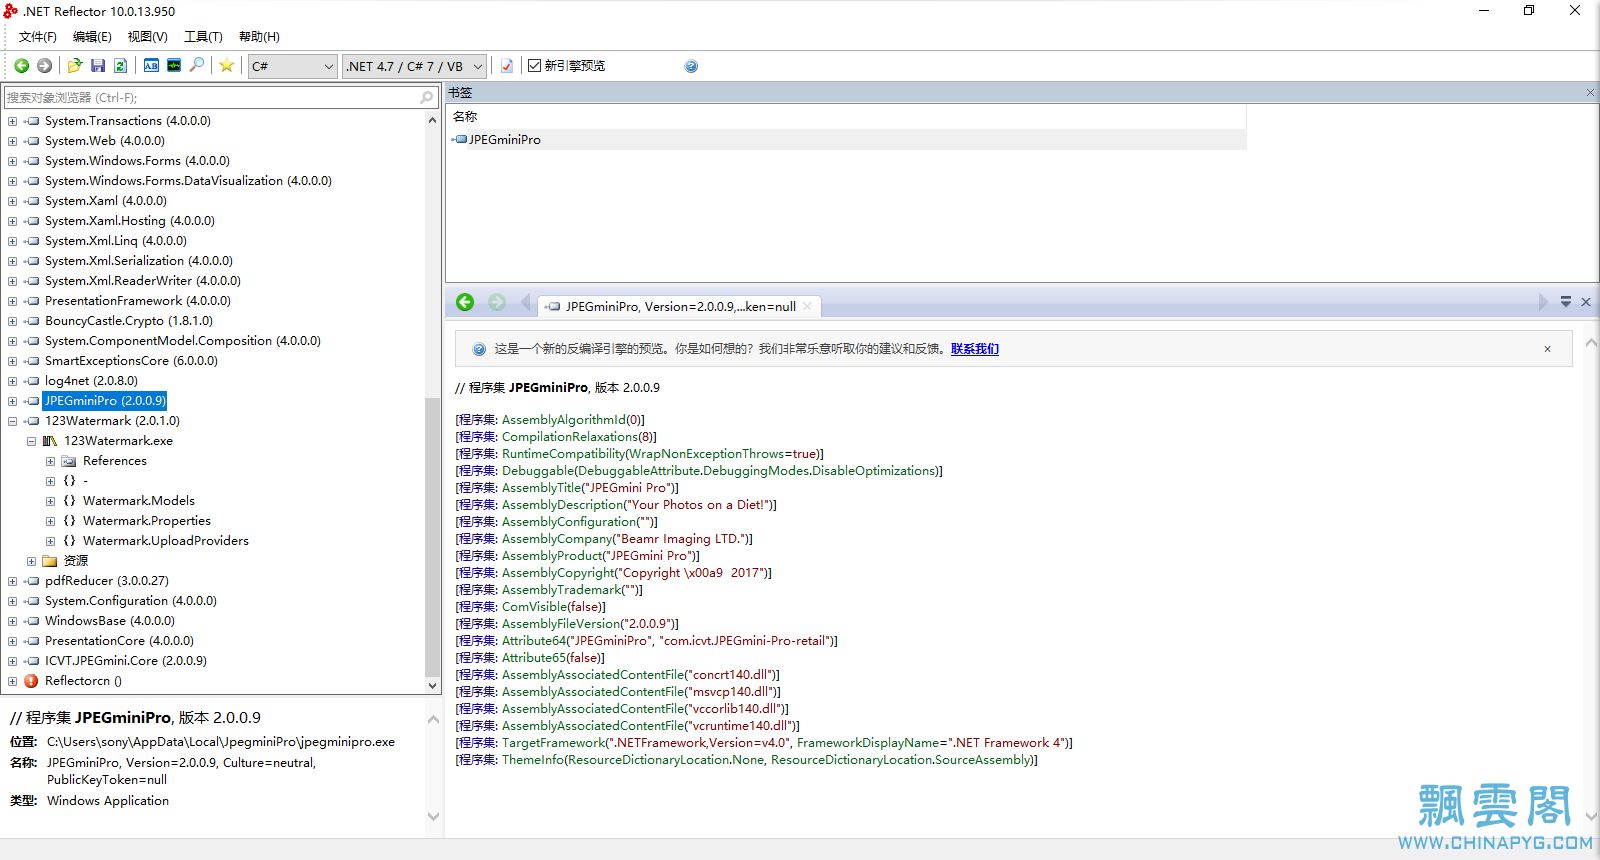Screen dimensions: 1600x860
Task: Click search magnifier inside object browser box
Action: (x=427, y=97)
